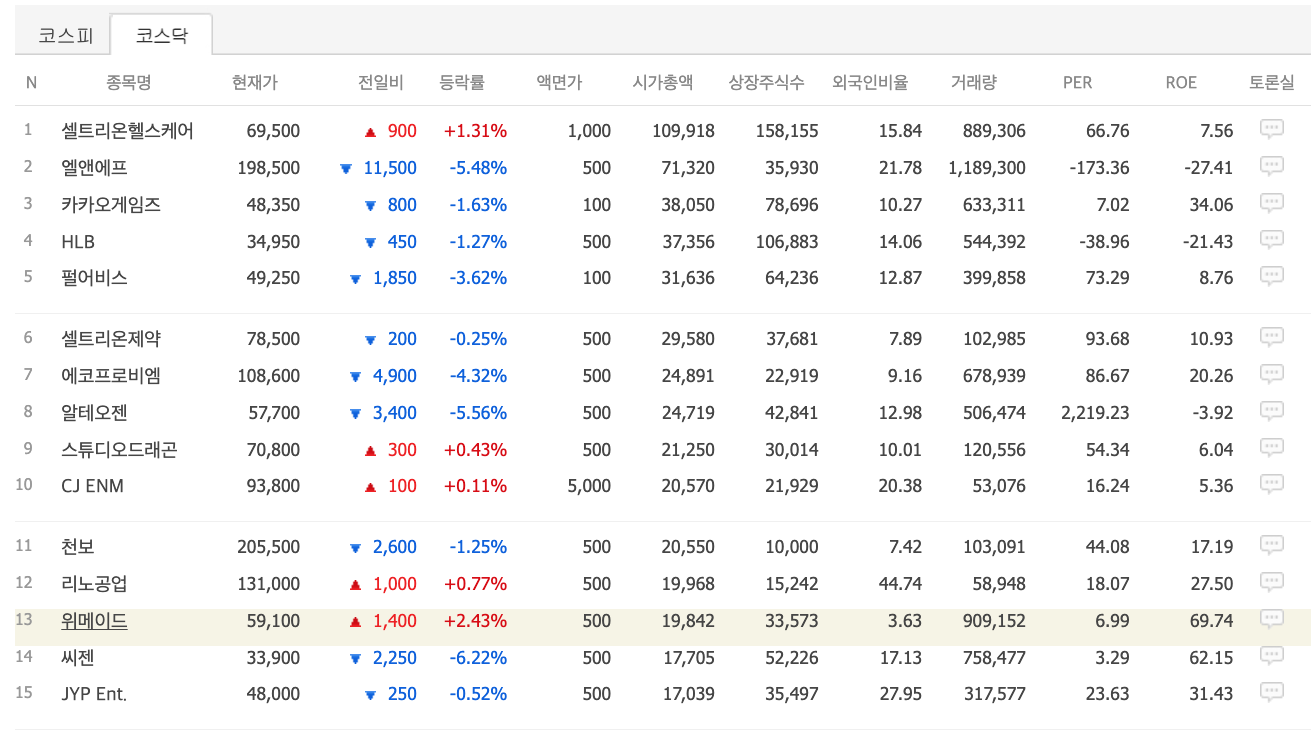The image size is (1312, 738).
Task: Click the ROE value 69.74
Action: [x=1212, y=621]
